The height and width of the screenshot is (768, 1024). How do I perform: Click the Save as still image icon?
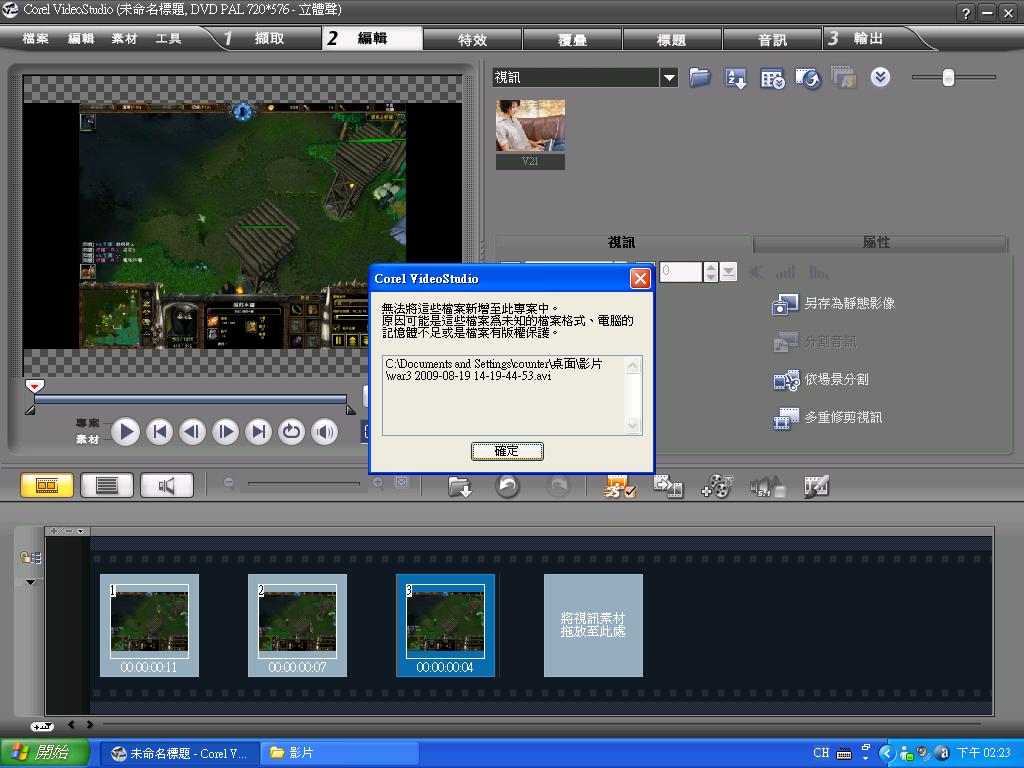point(786,304)
